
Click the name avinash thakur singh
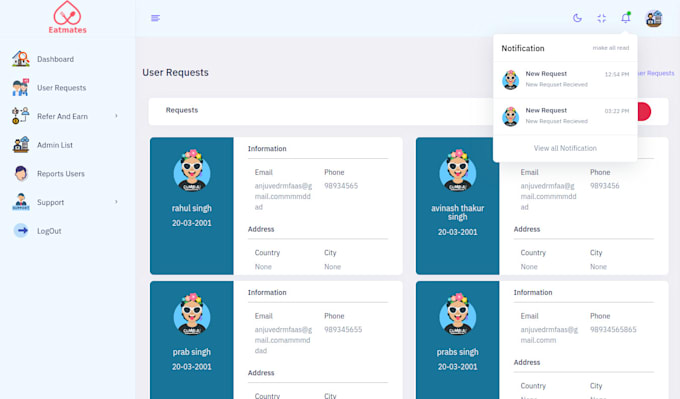tap(458, 213)
